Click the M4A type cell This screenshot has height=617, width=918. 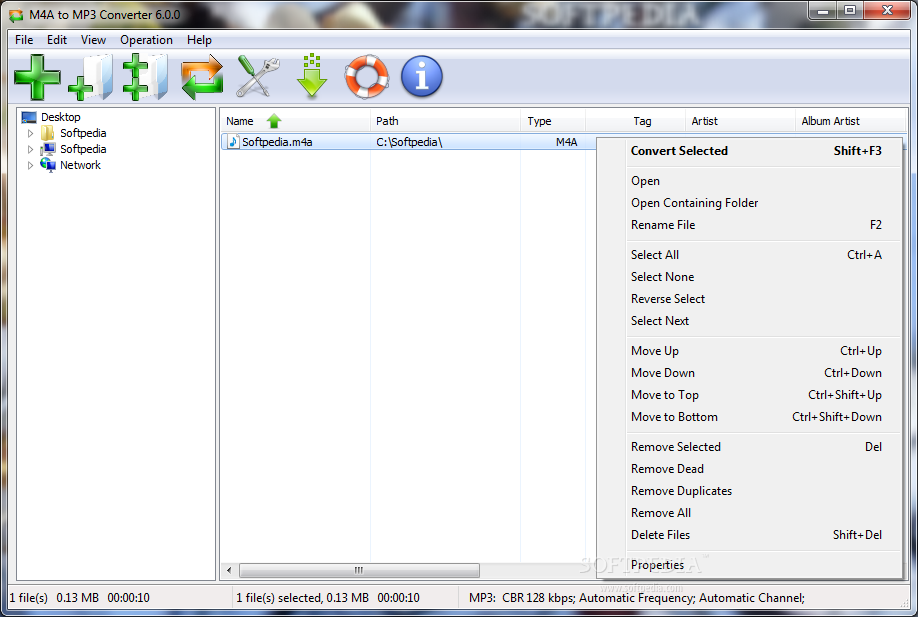[566, 142]
